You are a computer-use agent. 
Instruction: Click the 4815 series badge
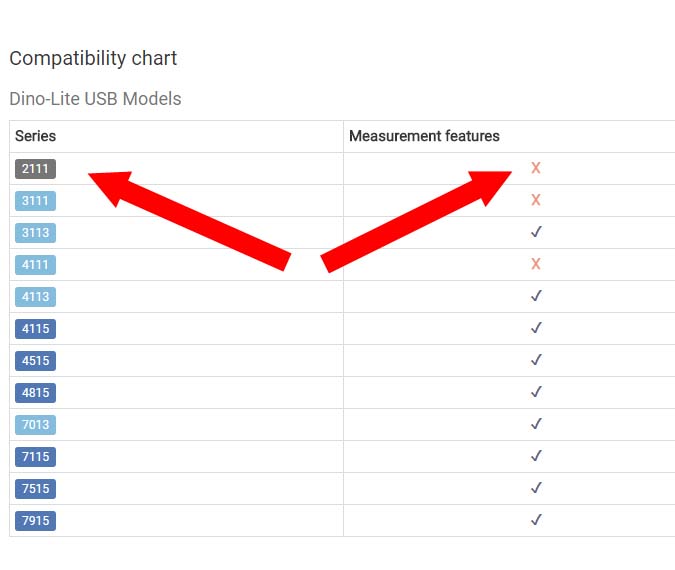(x=35, y=393)
